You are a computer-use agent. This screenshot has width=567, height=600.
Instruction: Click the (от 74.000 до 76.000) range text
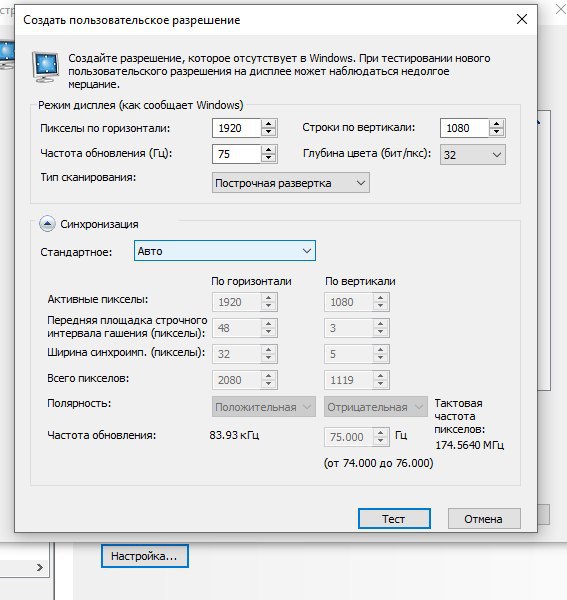[378, 463]
